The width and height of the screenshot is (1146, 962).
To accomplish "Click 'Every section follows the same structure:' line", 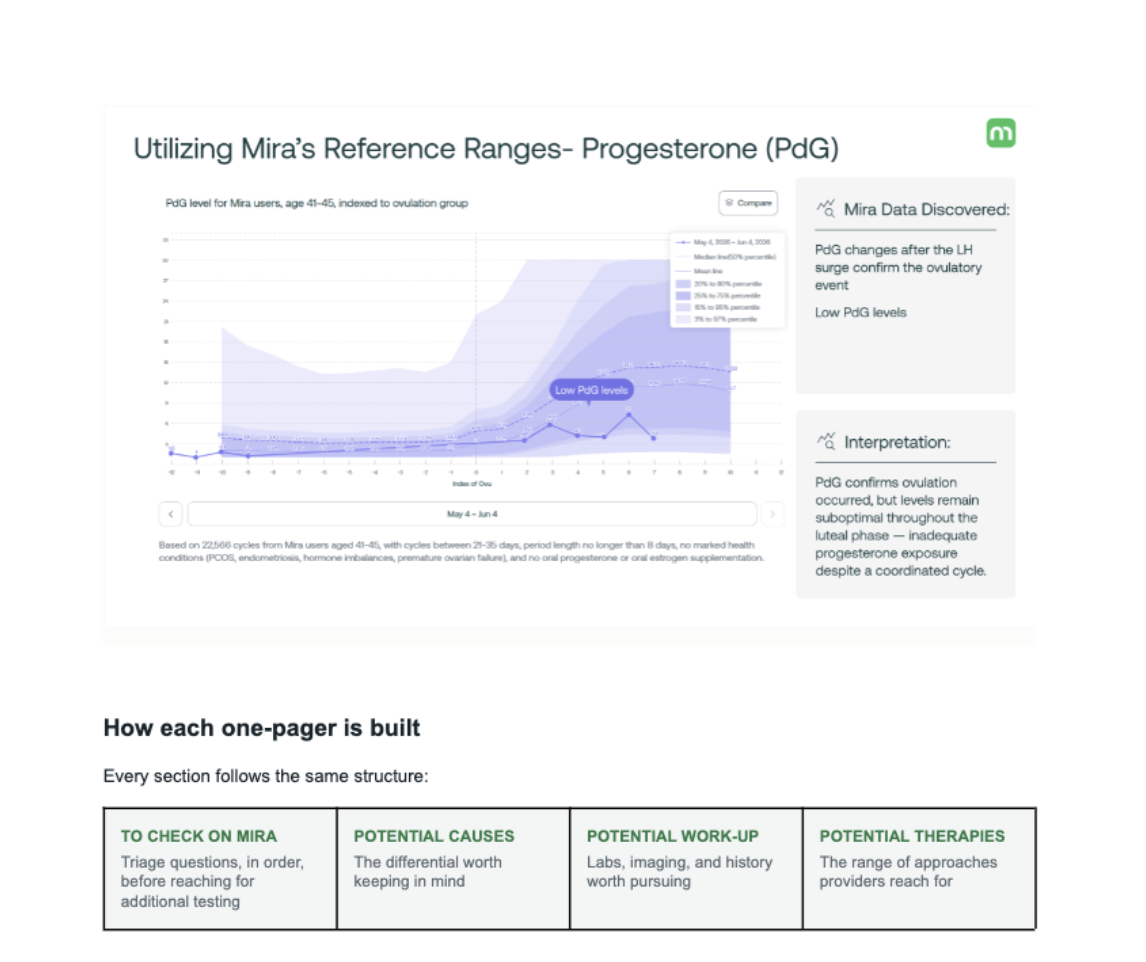I will [x=266, y=776].
